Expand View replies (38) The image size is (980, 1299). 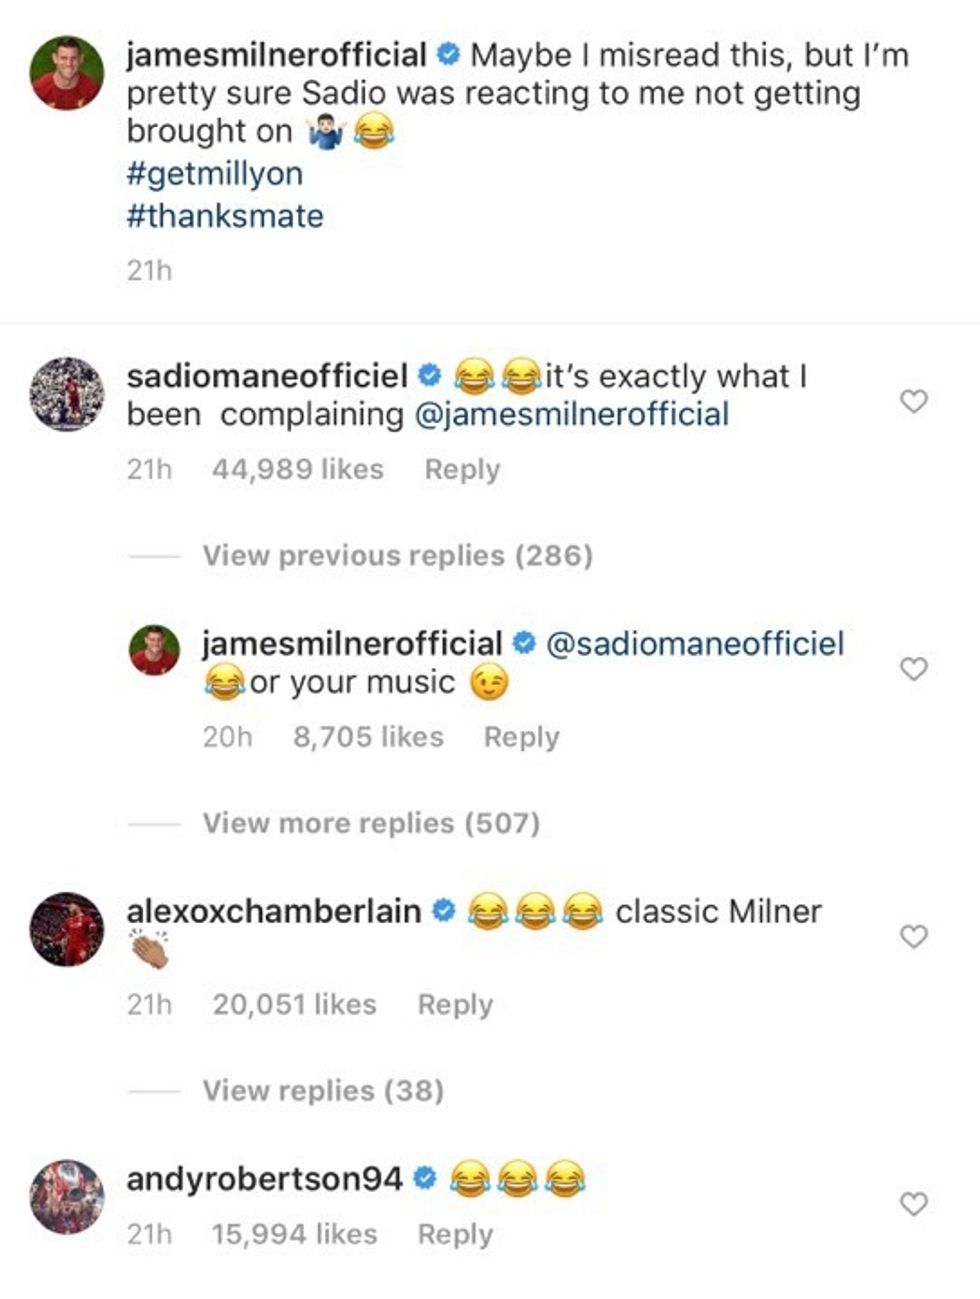coord(323,1090)
